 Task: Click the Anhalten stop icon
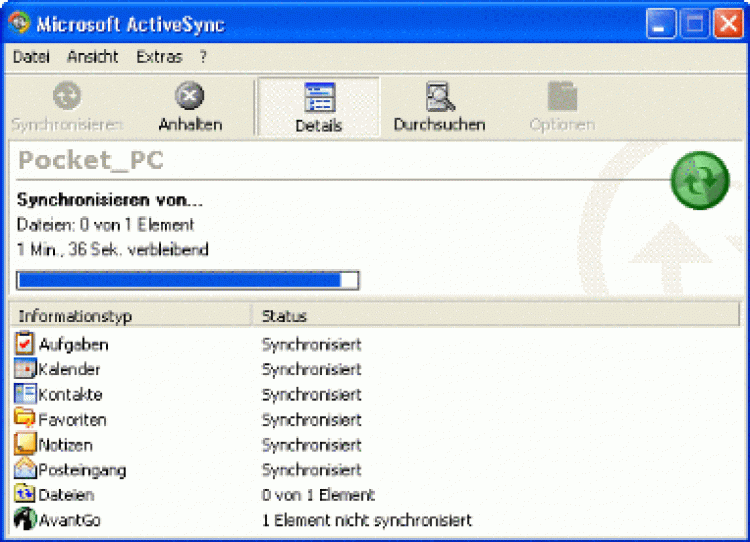point(190,97)
